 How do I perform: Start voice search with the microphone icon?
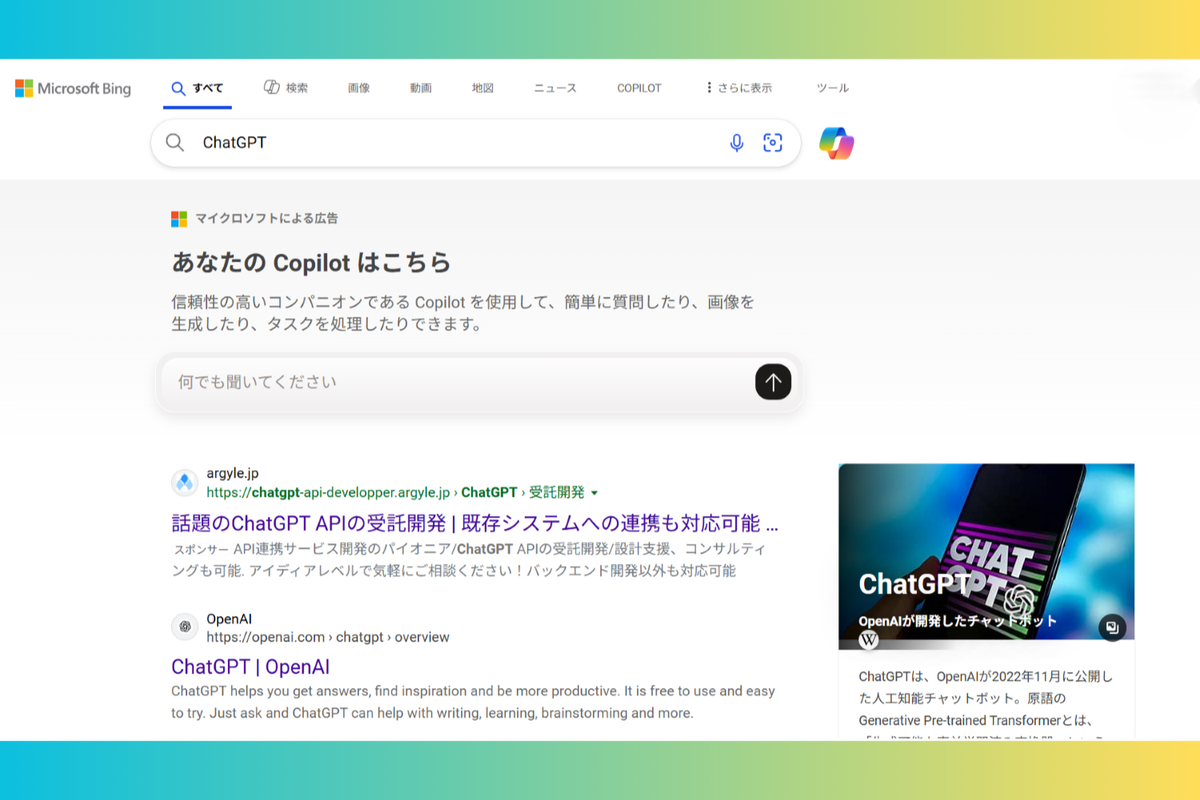pos(737,143)
